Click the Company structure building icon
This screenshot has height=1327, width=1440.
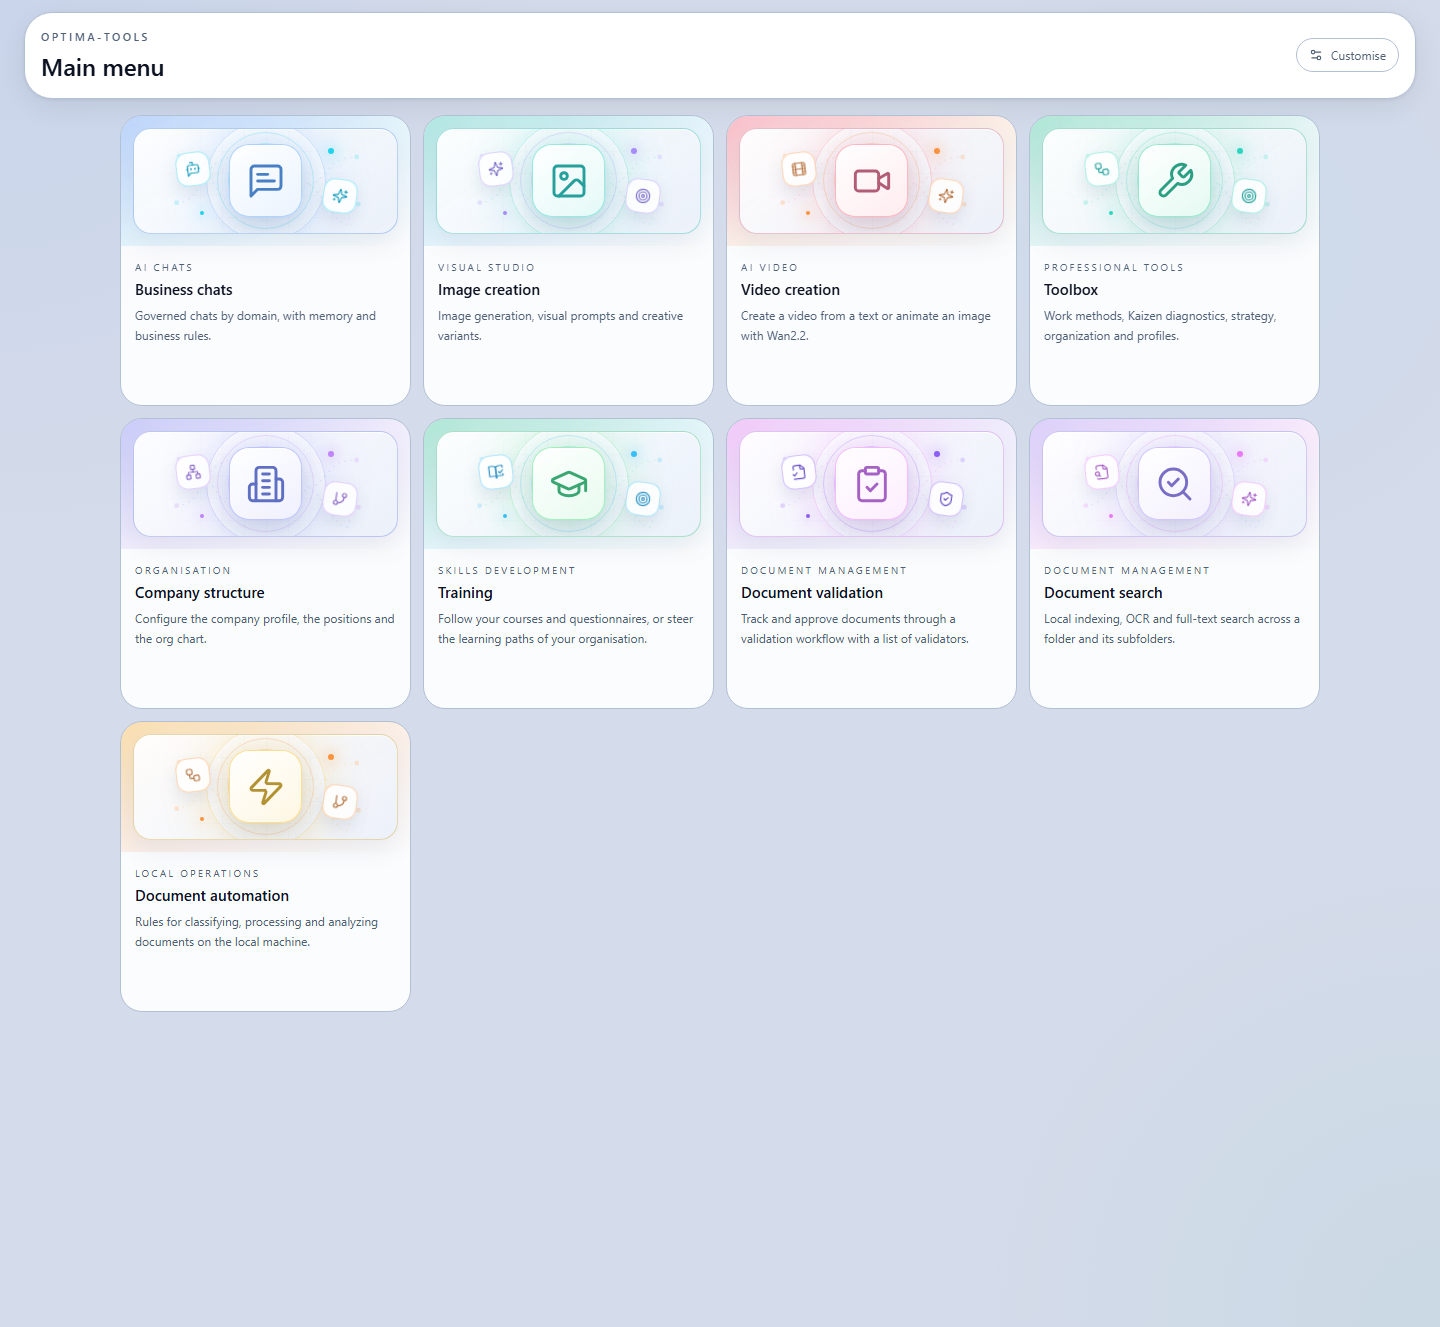(265, 484)
